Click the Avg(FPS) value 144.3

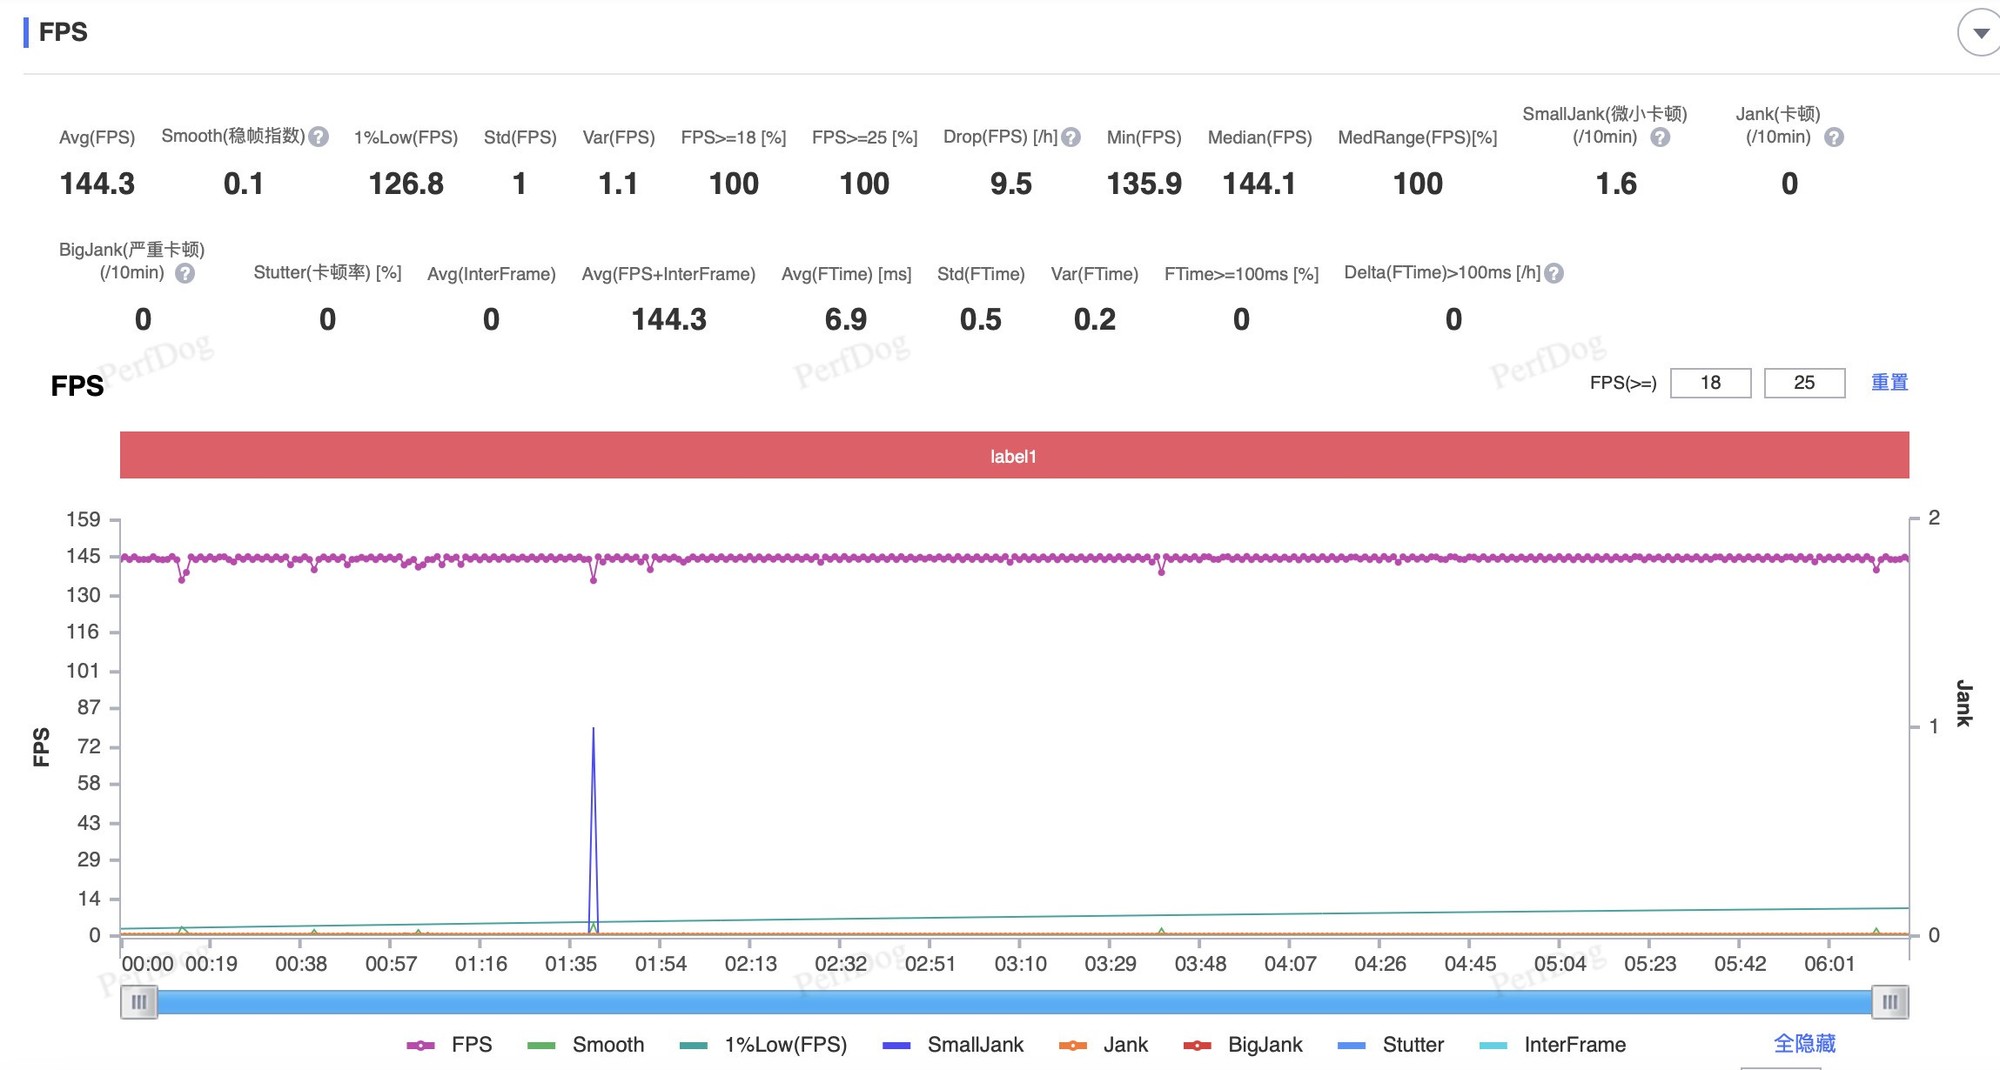97,184
